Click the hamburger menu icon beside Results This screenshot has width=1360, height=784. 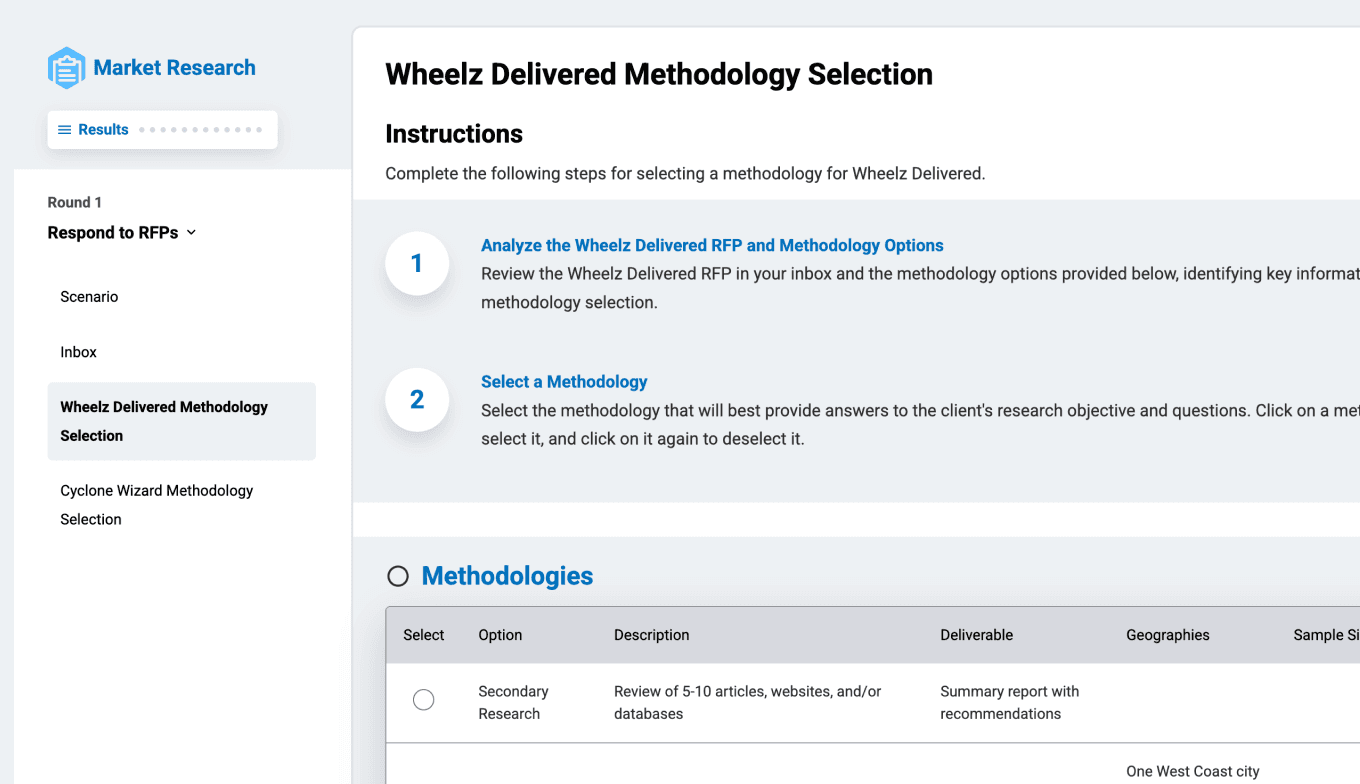(65, 130)
